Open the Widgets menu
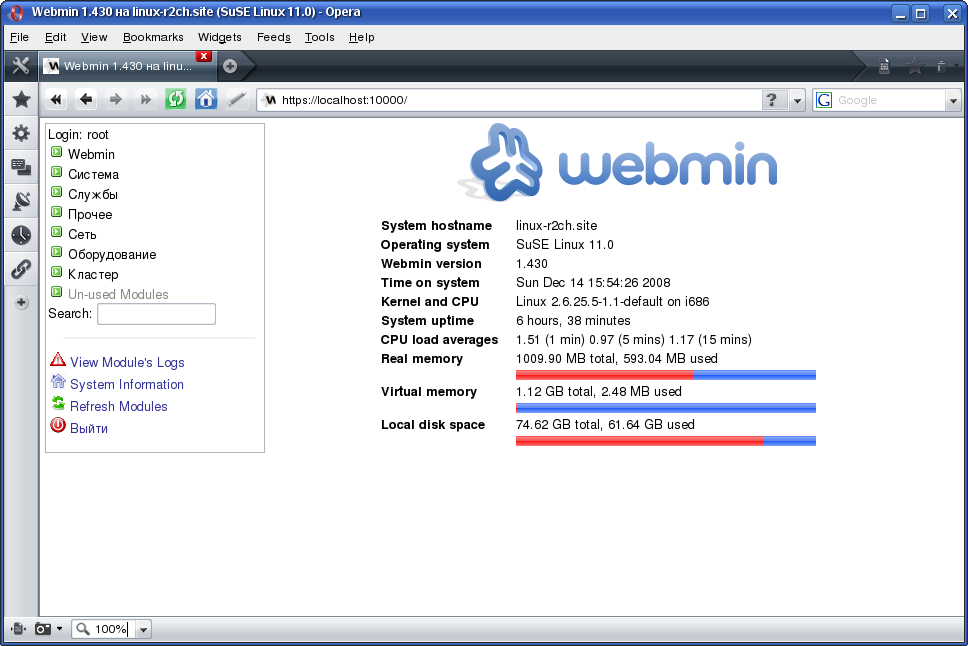 (220, 37)
